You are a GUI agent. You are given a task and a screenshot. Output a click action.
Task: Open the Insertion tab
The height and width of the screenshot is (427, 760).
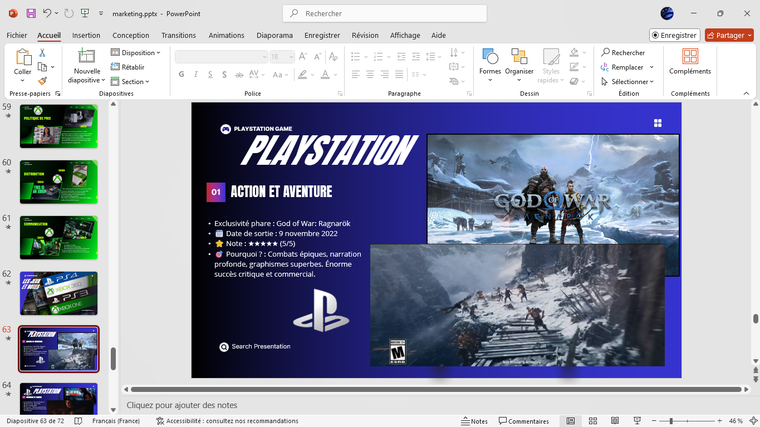(x=86, y=35)
